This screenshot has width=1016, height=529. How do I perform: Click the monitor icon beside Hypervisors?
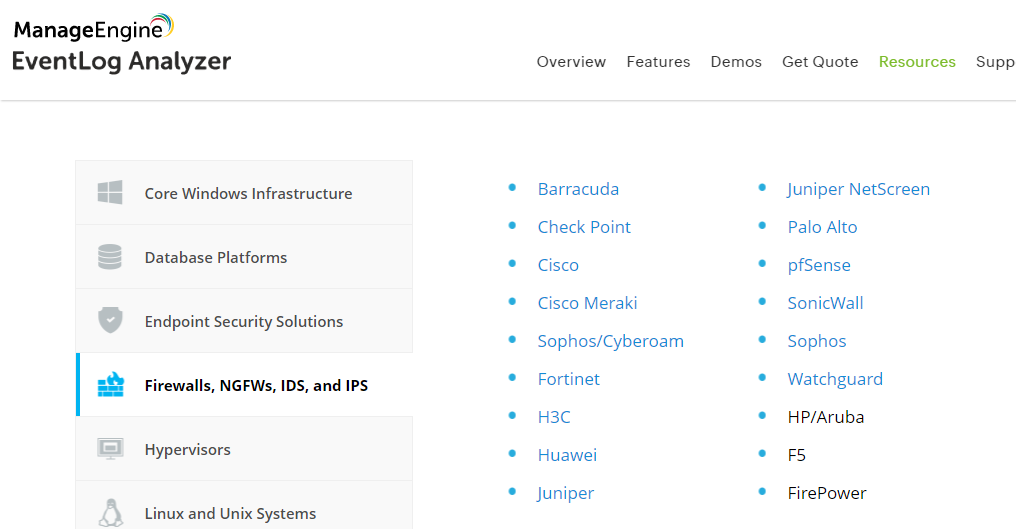(x=110, y=449)
